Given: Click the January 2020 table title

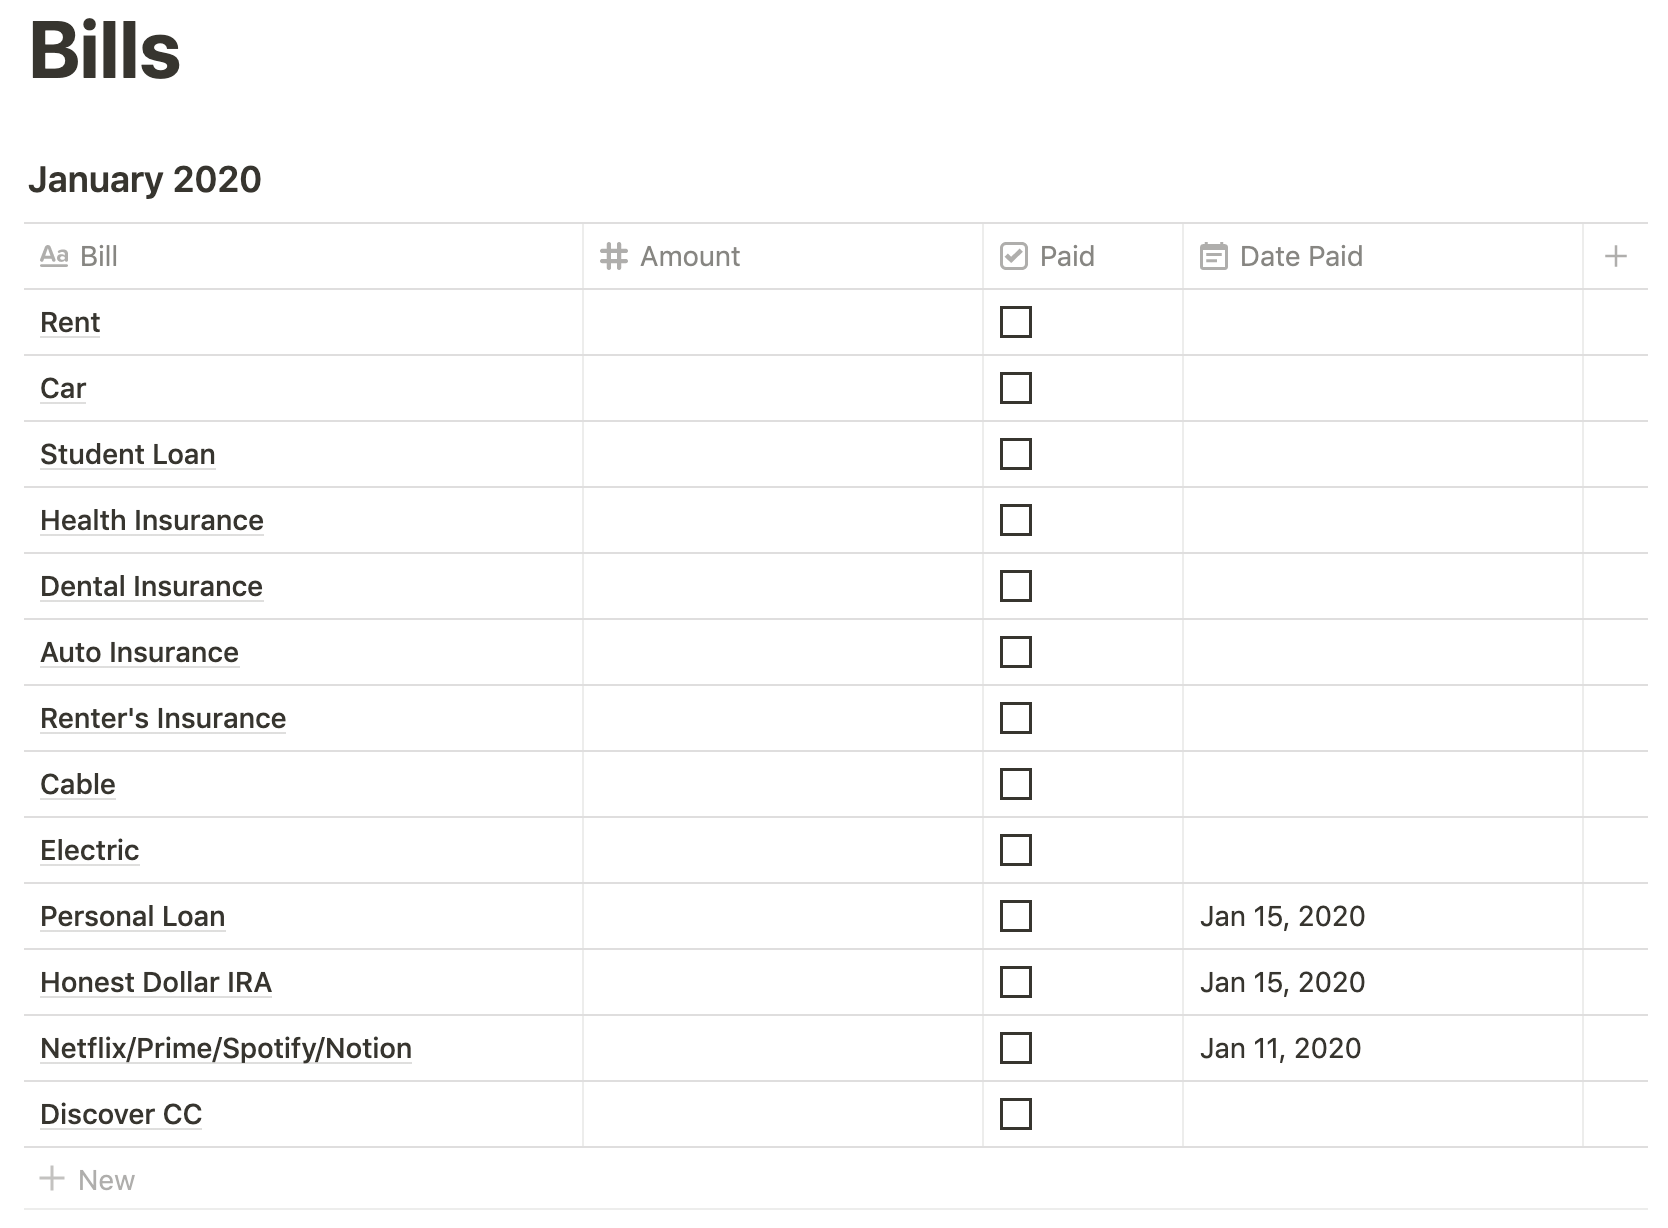Looking at the screenshot, I should coord(145,180).
